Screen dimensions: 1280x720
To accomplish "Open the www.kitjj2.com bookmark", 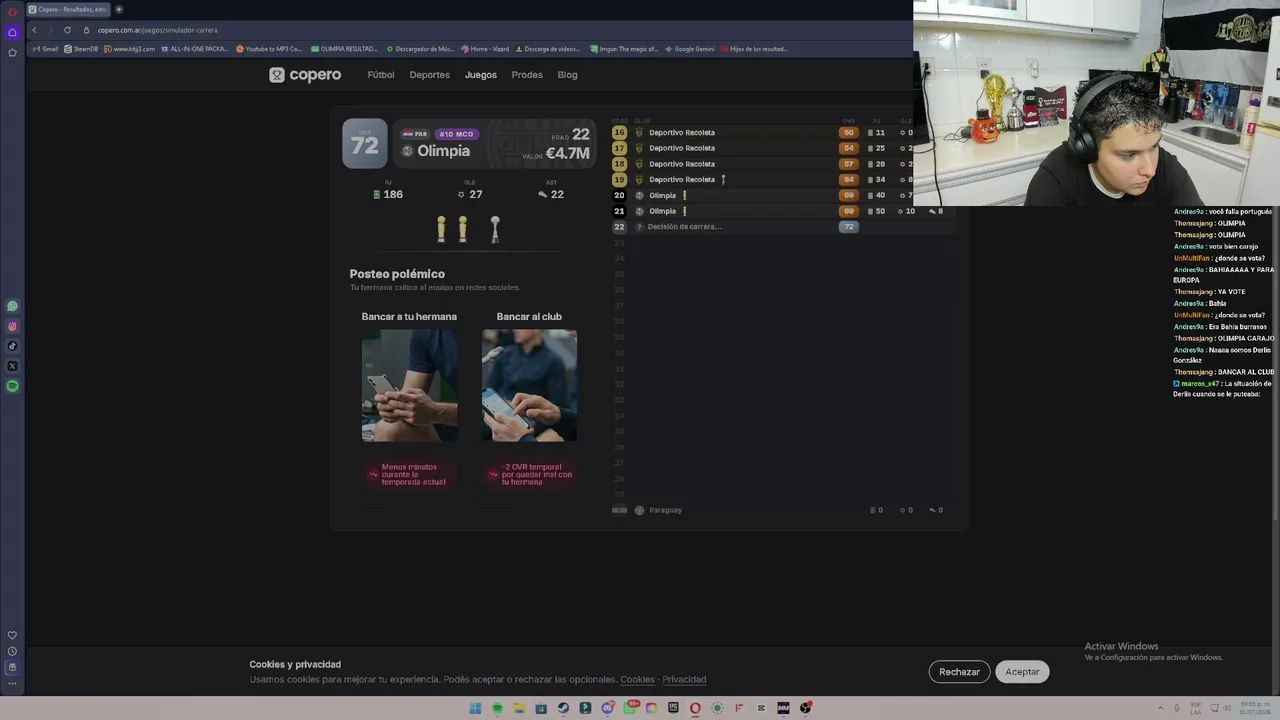I will coord(130,49).
